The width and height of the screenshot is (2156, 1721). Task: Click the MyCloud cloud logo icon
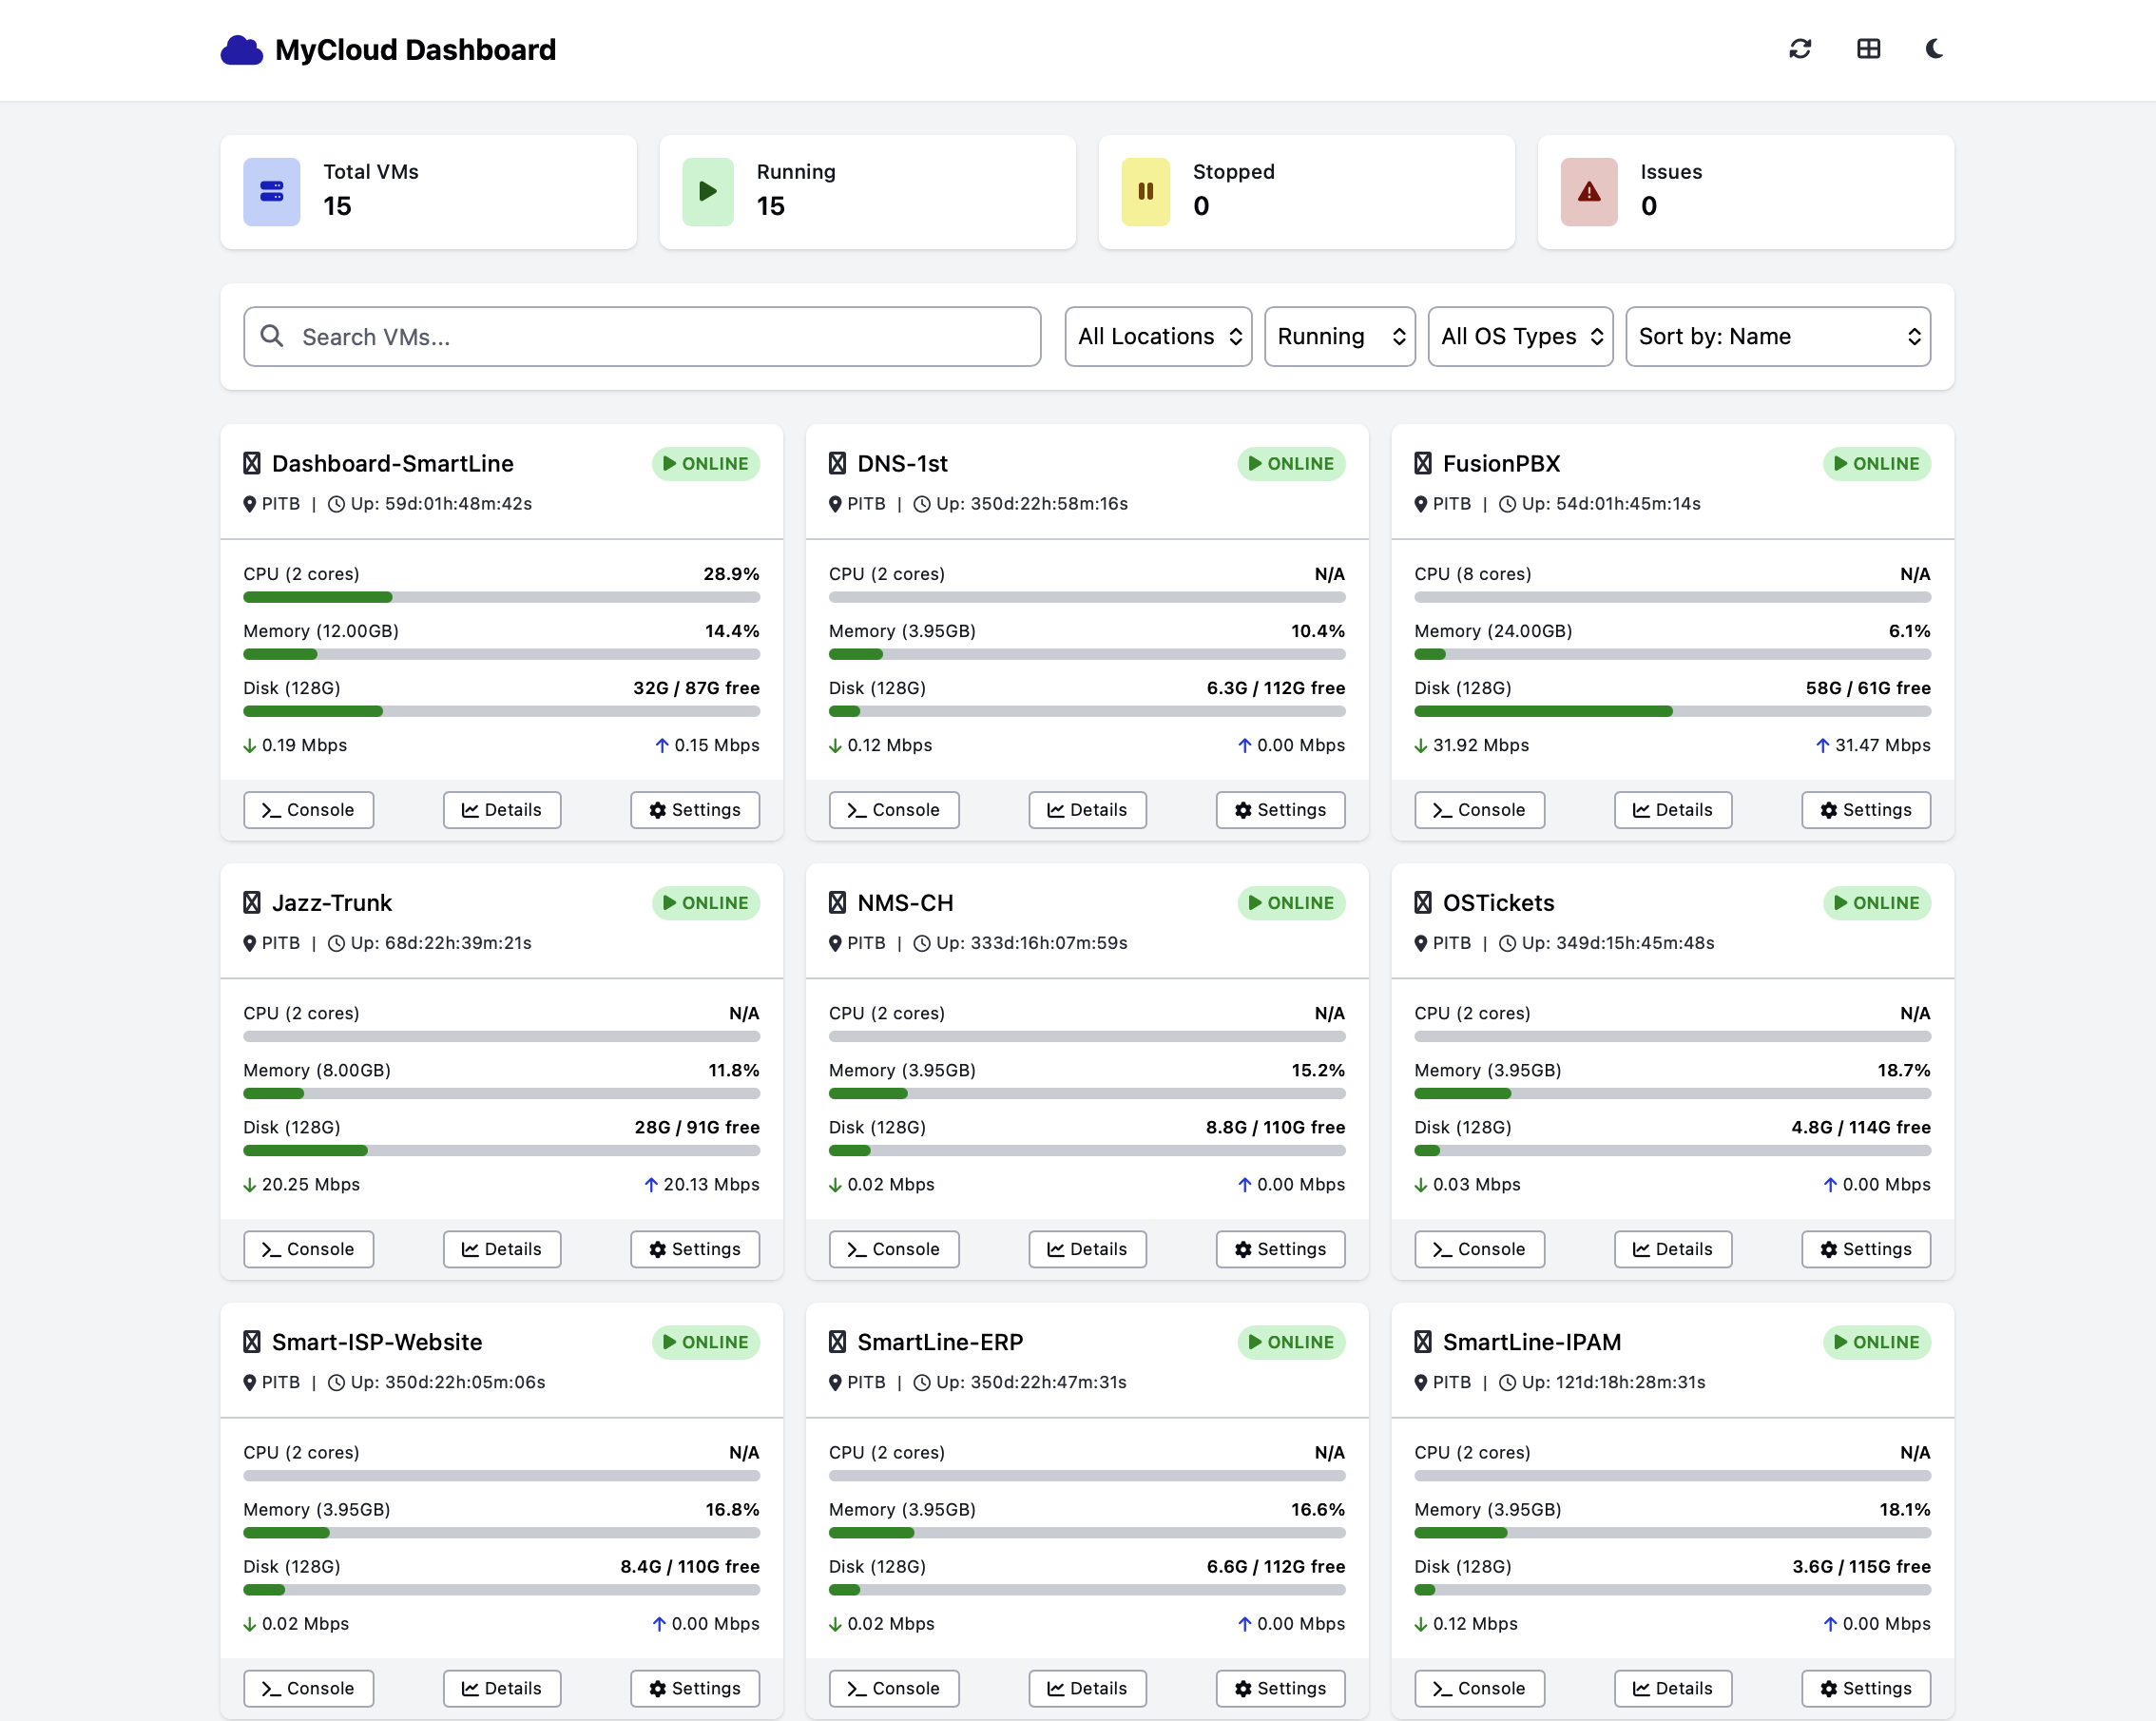(241, 50)
